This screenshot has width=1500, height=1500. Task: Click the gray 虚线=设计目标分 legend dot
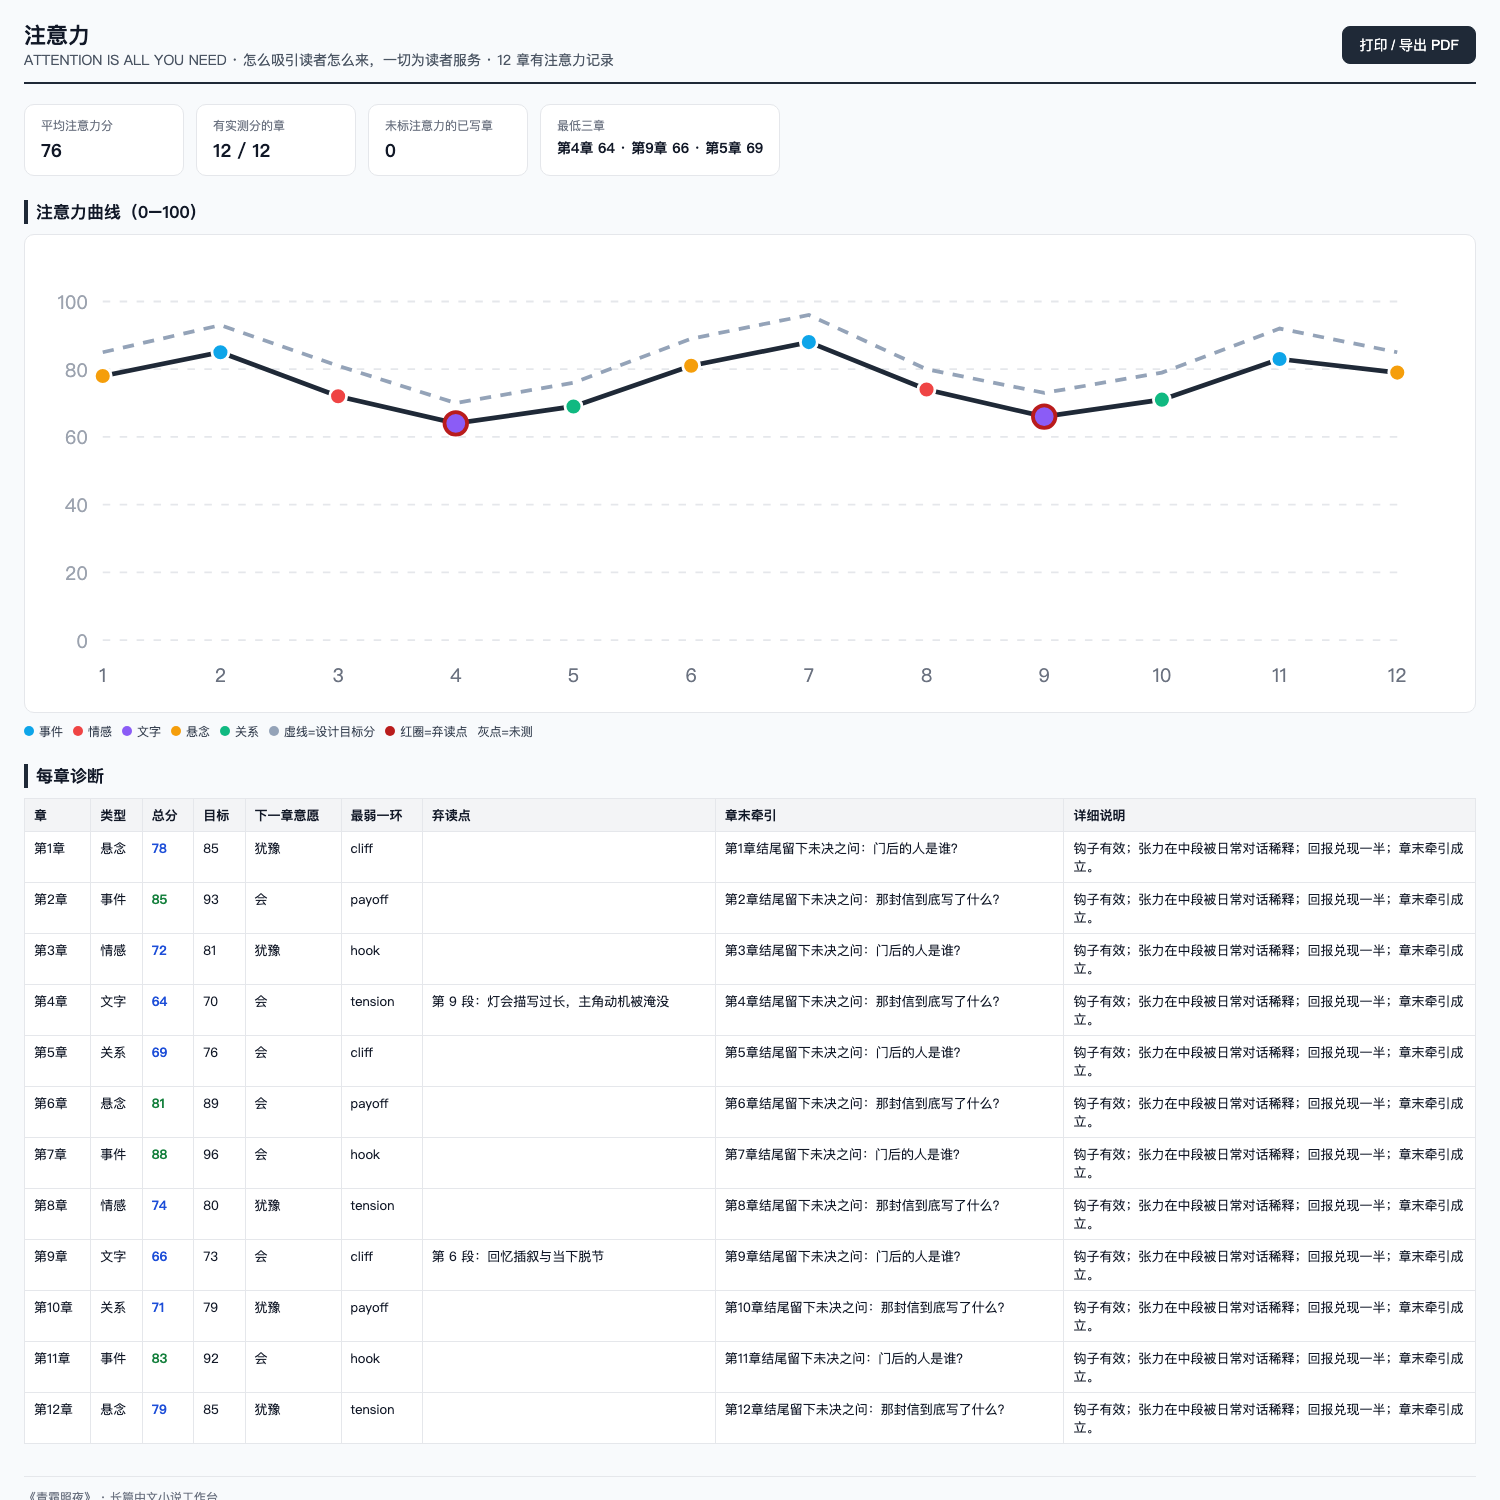(x=274, y=731)
